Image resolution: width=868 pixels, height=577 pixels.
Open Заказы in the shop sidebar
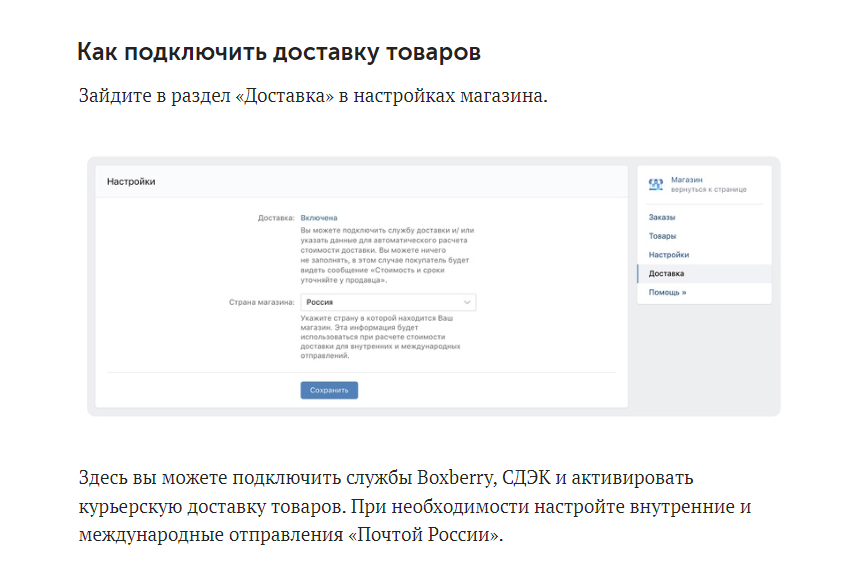click(662, 217)
